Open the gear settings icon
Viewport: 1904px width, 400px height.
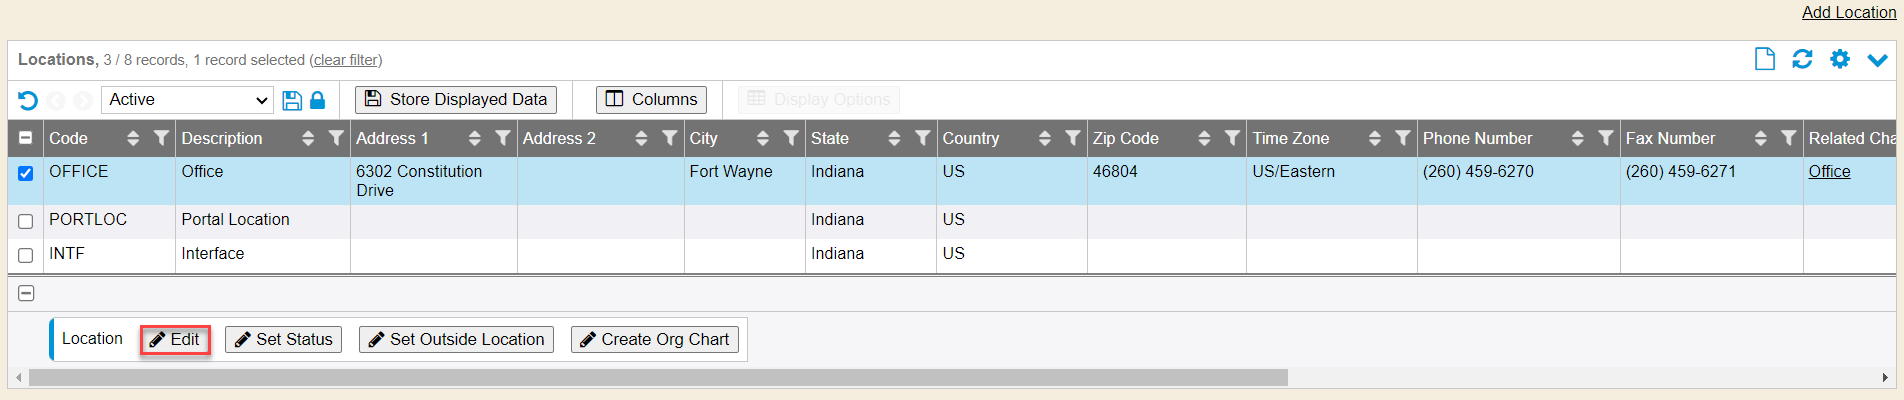click(1840, 60)
